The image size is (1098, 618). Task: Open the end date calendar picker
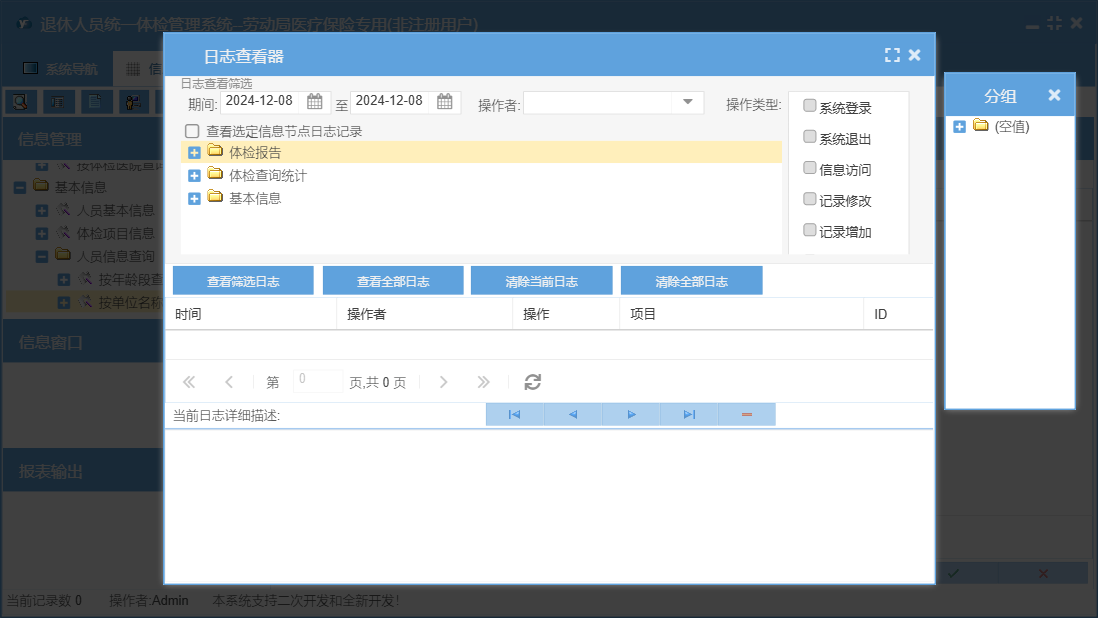point(445,101)
